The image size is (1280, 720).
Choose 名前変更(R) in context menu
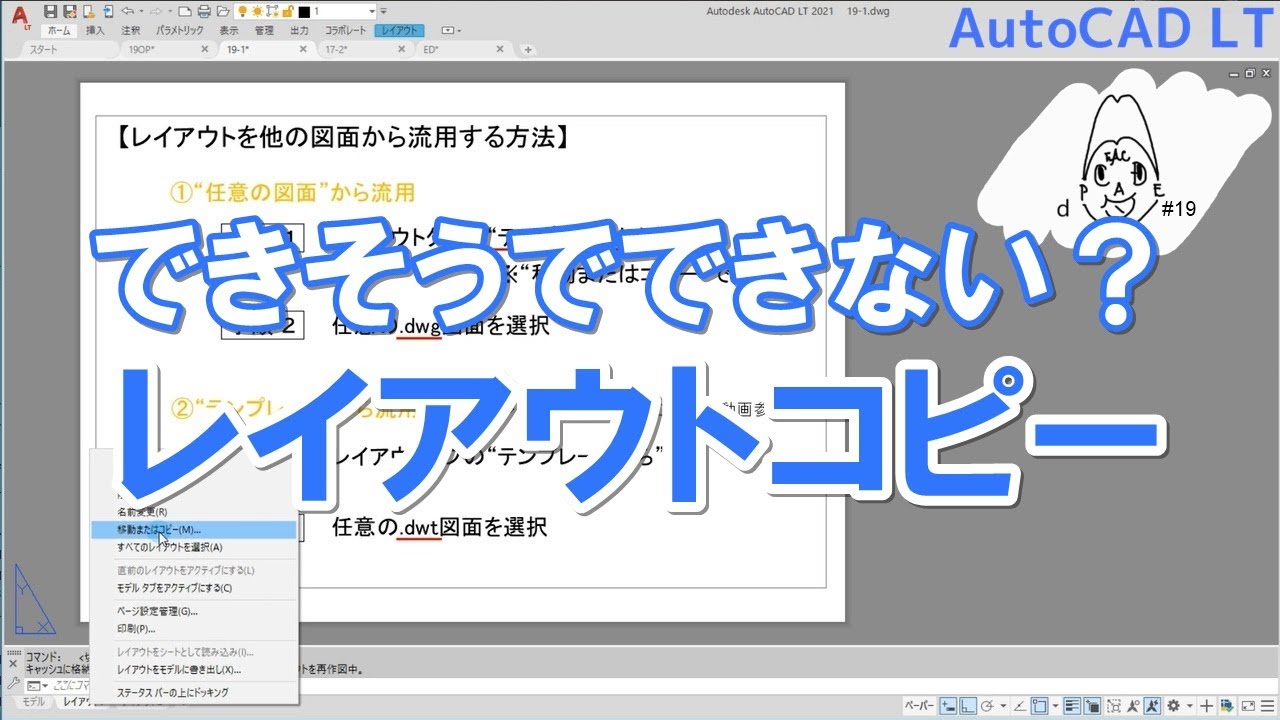(x=193, y=511)
